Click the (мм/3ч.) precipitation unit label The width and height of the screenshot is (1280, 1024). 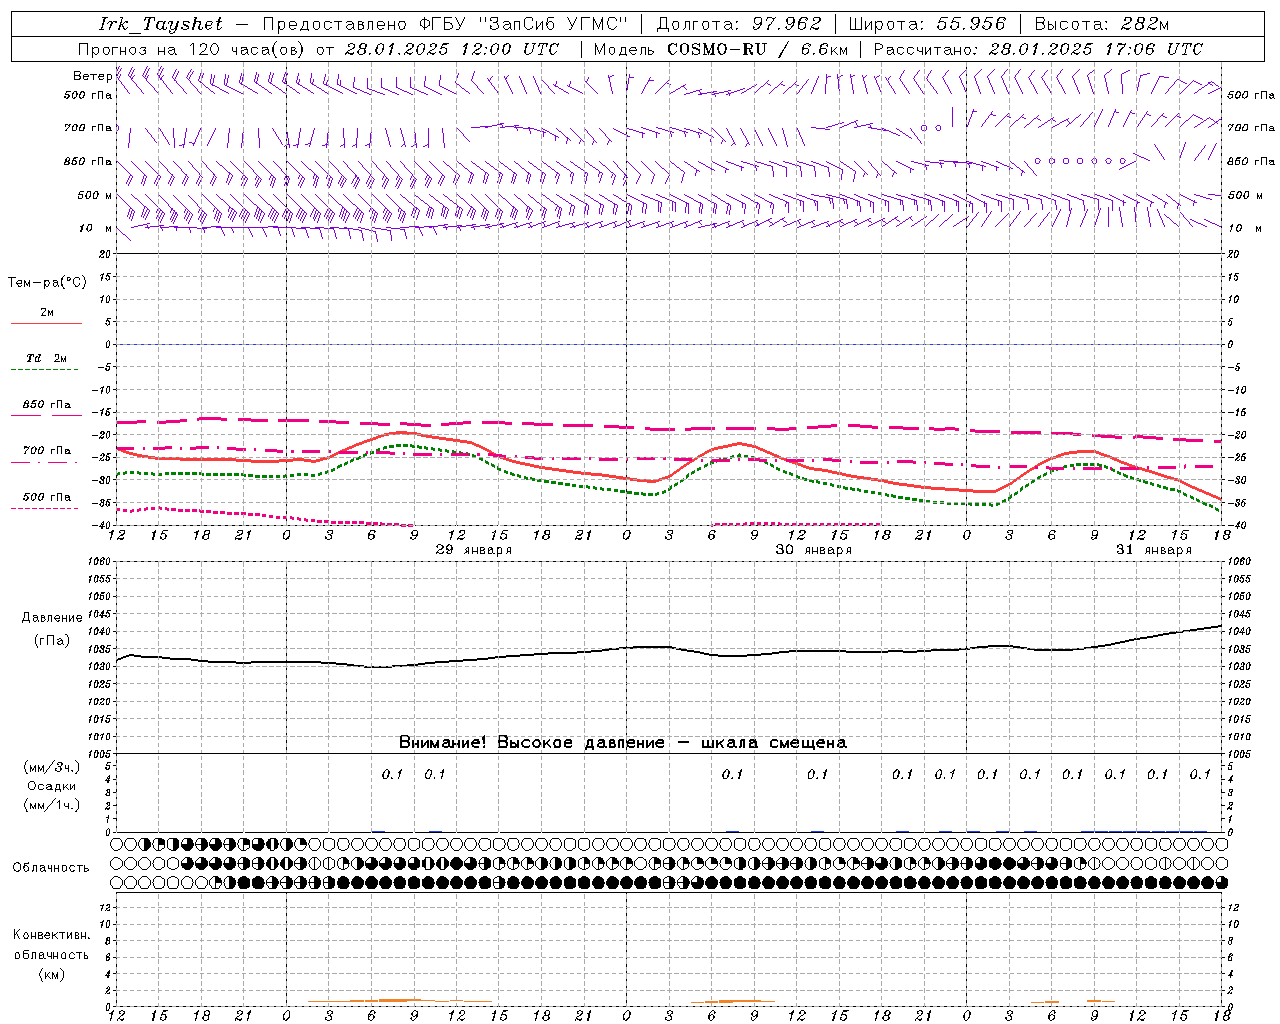[52, 767]
